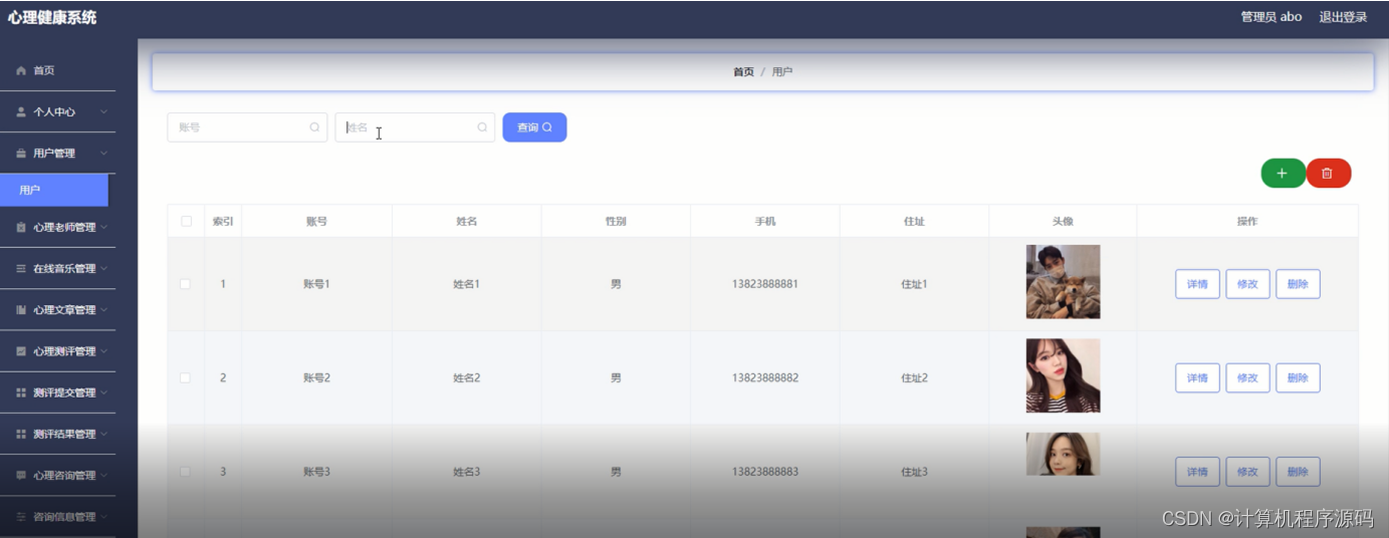Image resolution: width=1389 pixels, height=538 pixels.
Task: Click the grid icon beside 测评提交管理
Action: pyautogui.click(x=21, y=393)
